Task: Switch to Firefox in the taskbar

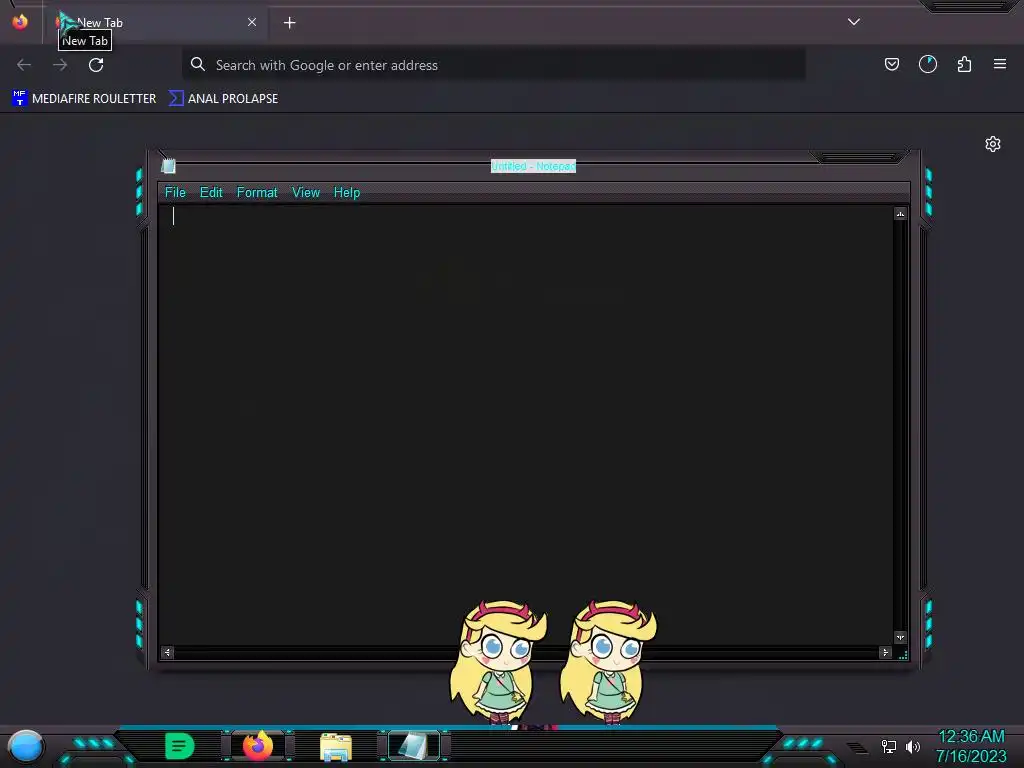Action: [258, 746]
